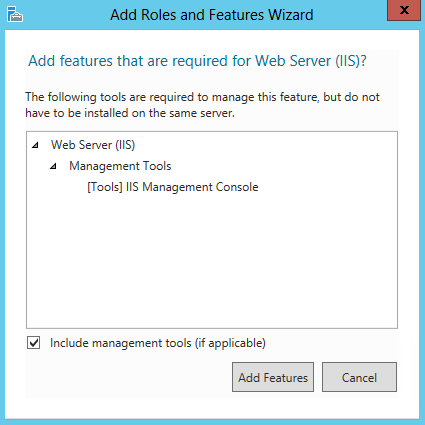Click the 'Add Roles and Features Wizard' title text
The height and width of the screenshot is (425, 425).
(212, 15)
